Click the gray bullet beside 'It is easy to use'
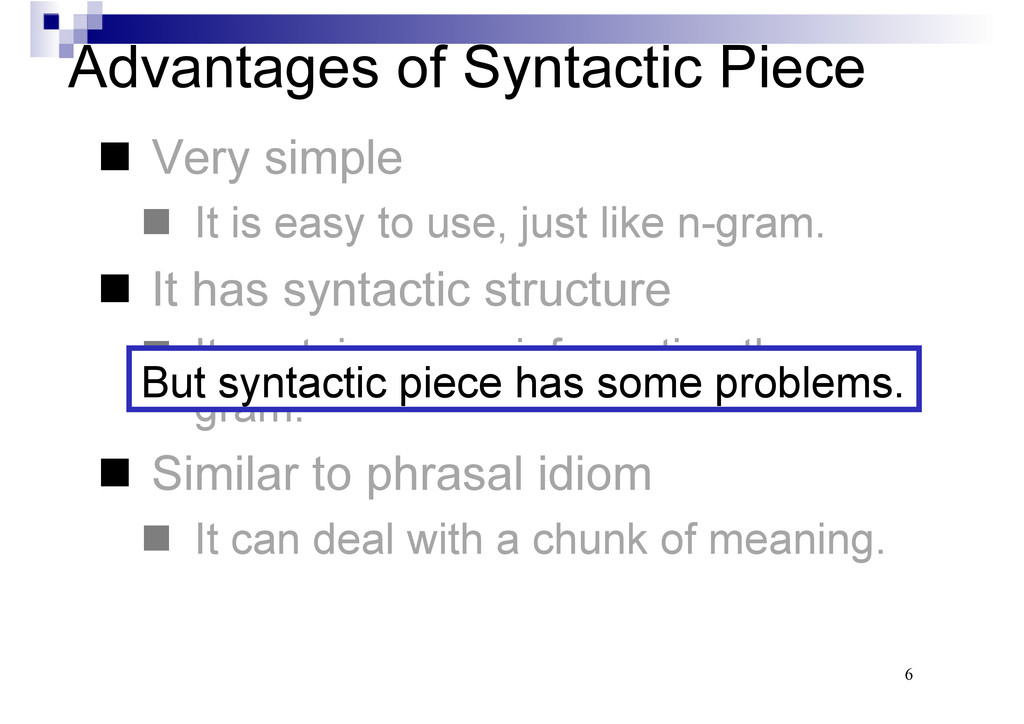Screen dimensions: 1024x724 tap(157, 222)
